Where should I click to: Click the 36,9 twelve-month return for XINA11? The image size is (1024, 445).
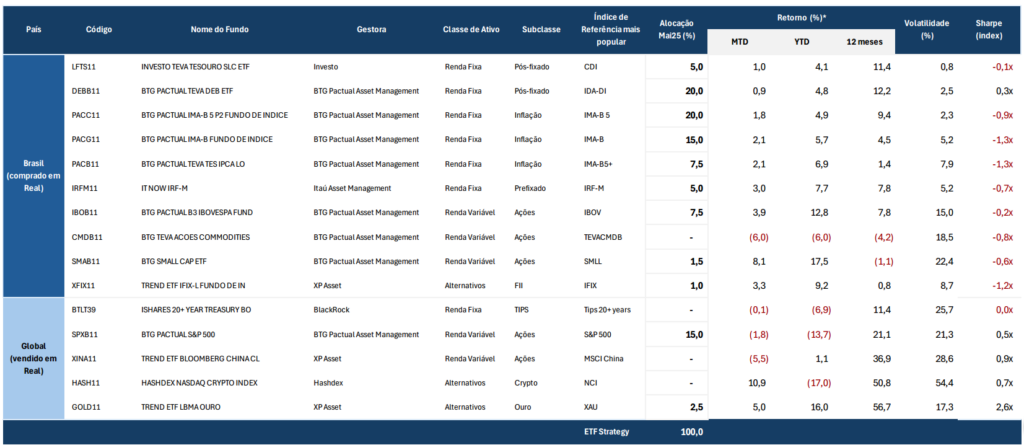pyautogui.click(x=882, y=359)
